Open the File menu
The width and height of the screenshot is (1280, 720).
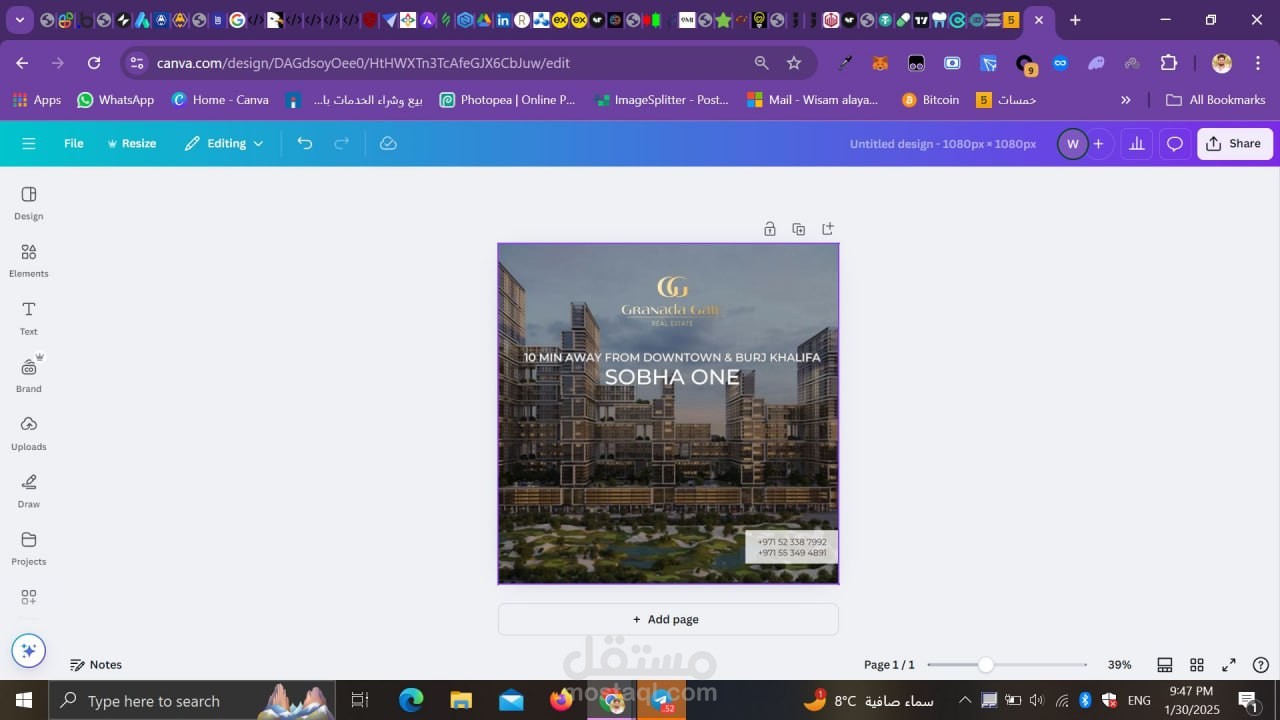click(x=74, y=144)
